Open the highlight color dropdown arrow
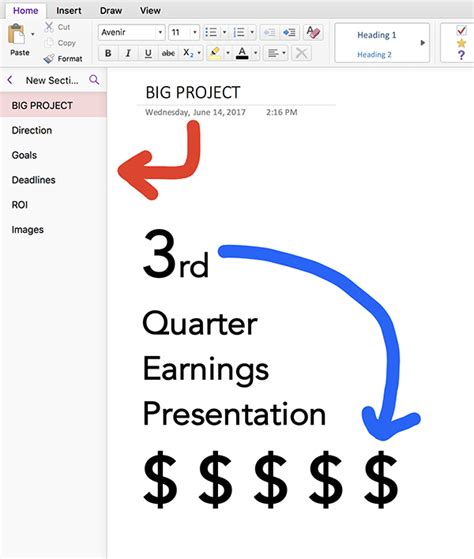Screen dimensions: 474x559 228,53
